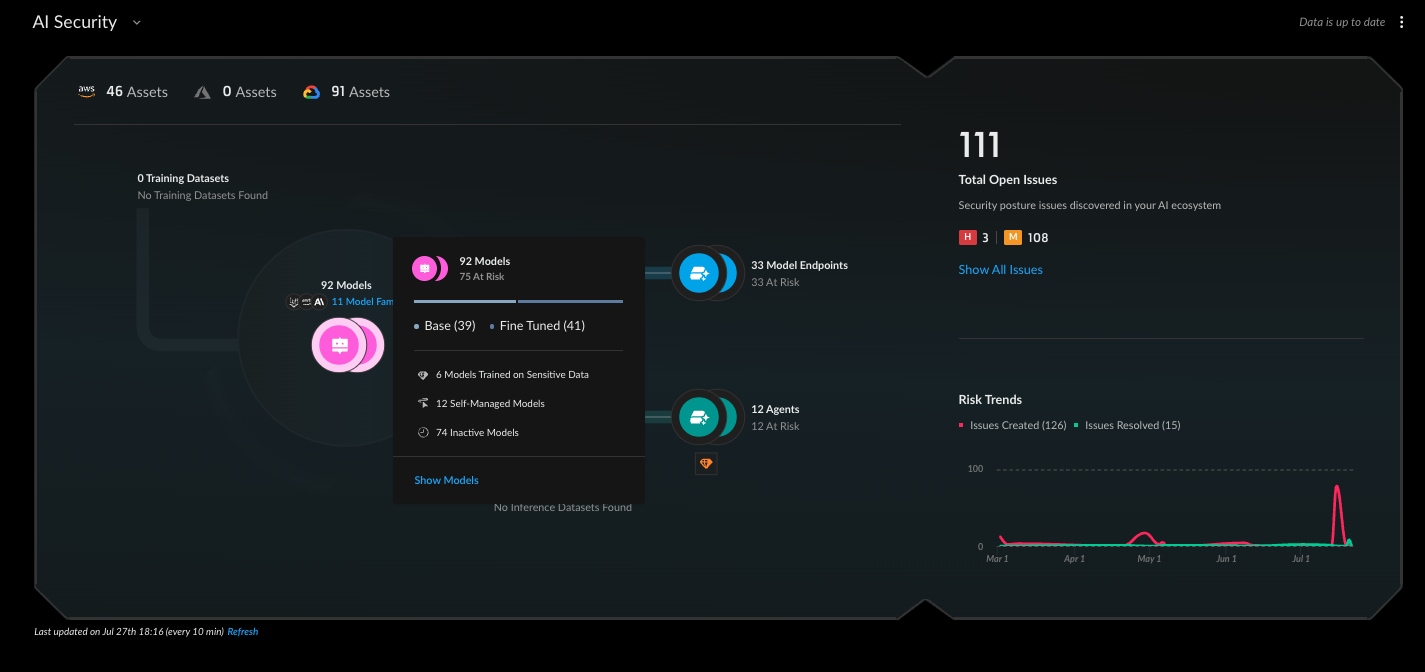Click the Mar 1 axis label
The height and width of the screenshot is (672, 1425).
click(x=997, y=559)
